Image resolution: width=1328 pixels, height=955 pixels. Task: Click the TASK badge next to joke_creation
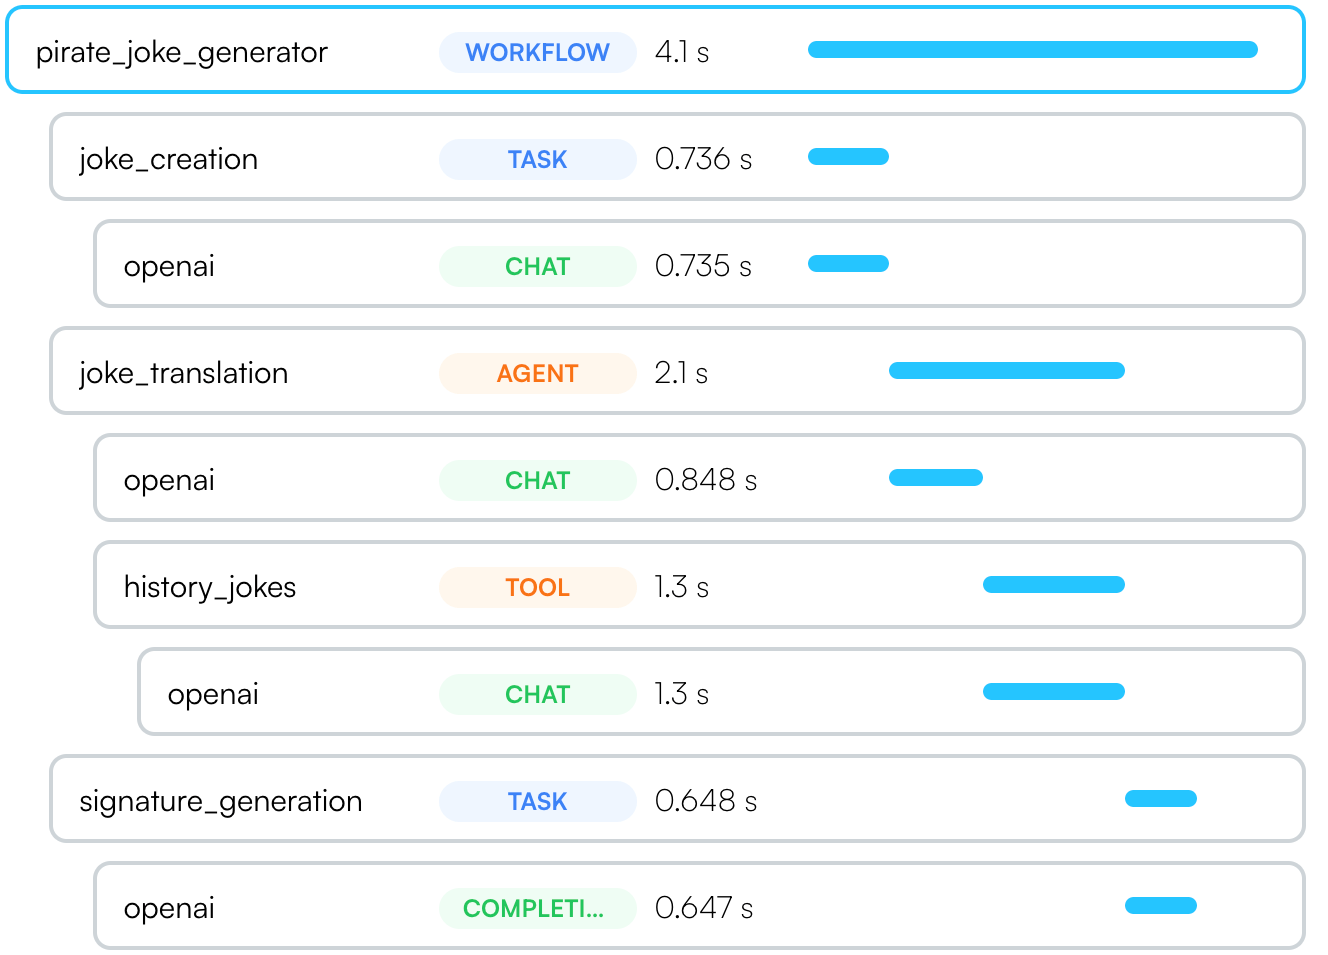click(538, 159)
